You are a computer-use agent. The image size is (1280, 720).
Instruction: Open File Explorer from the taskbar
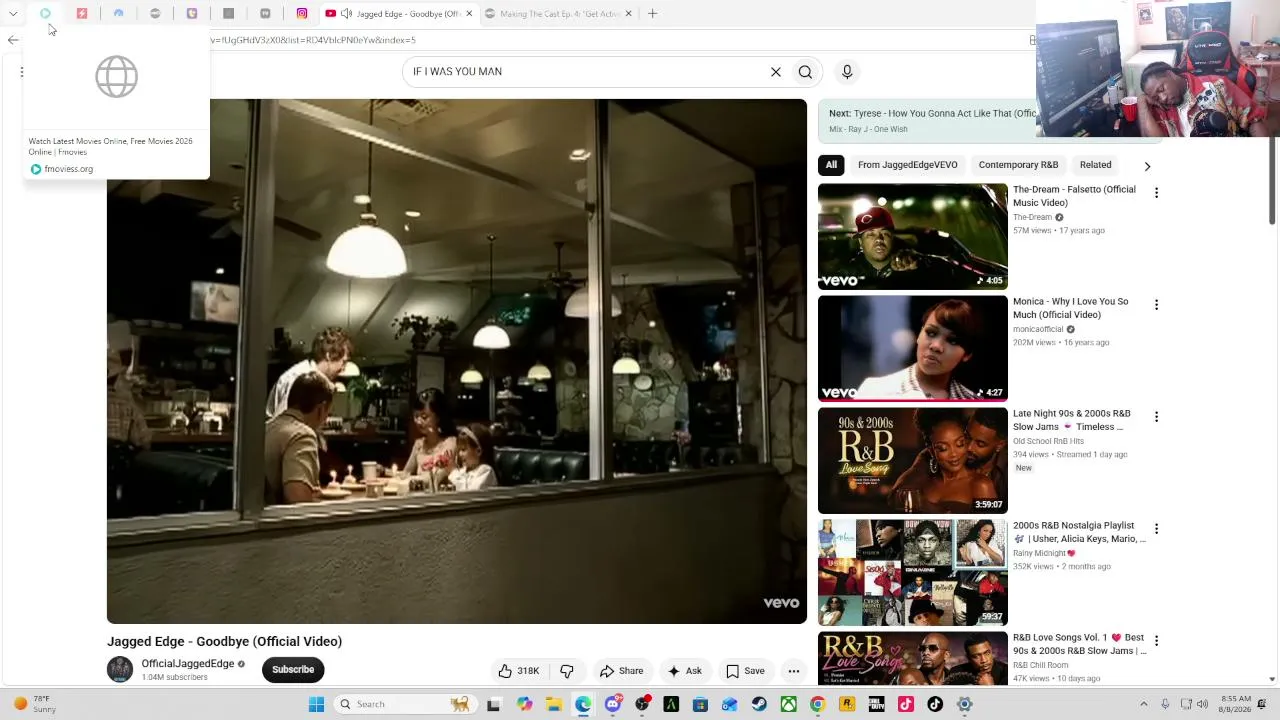(x=554, y=704)
